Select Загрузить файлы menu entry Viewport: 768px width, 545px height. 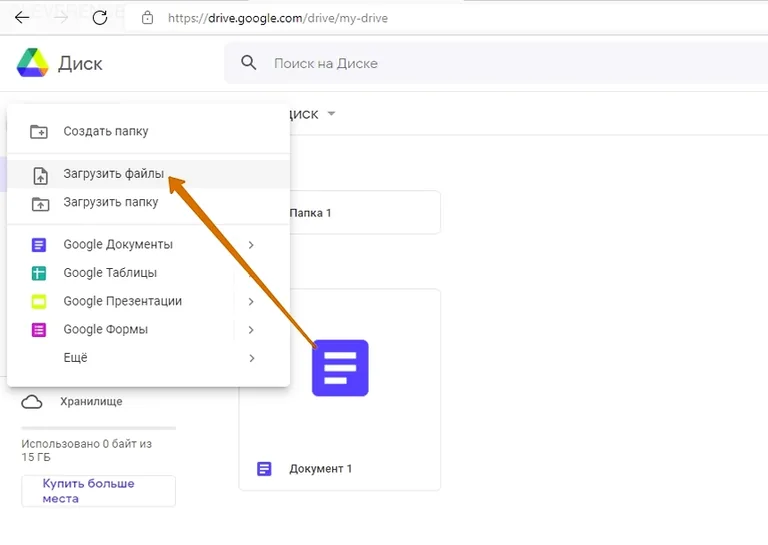click(148, 174)
